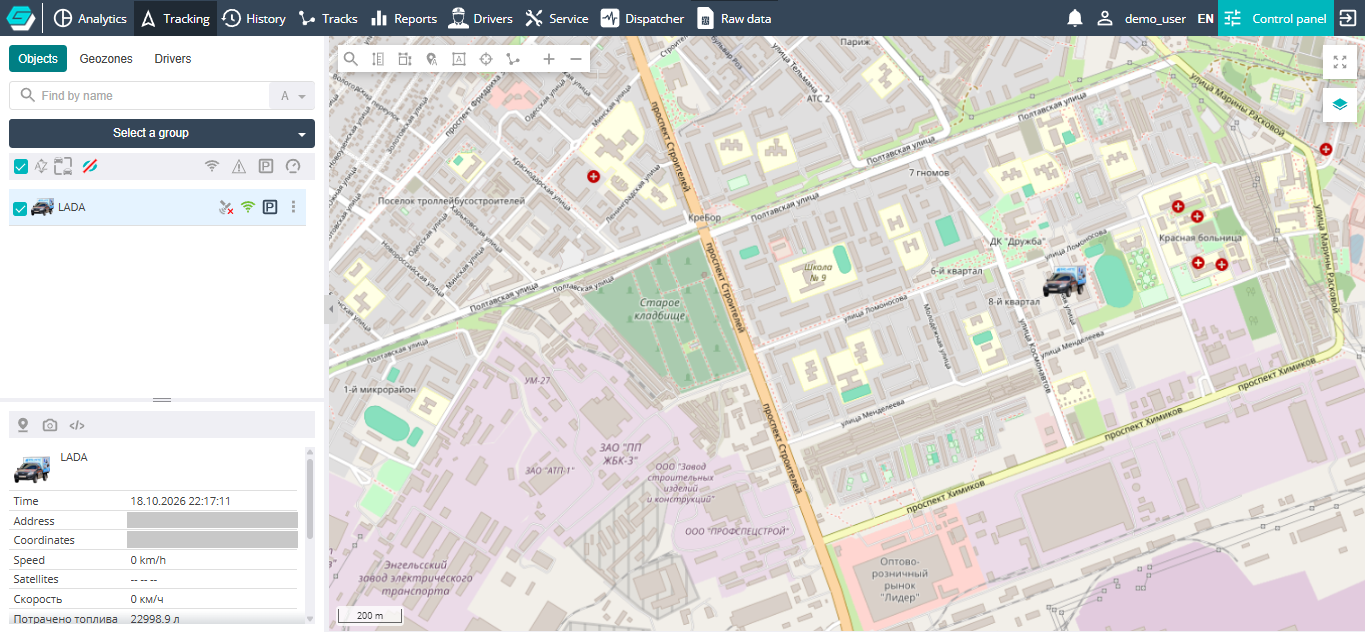Toggle the select-all objects checkbox
Viewport: 1365px width, 632px height.
tap(20, 166)
